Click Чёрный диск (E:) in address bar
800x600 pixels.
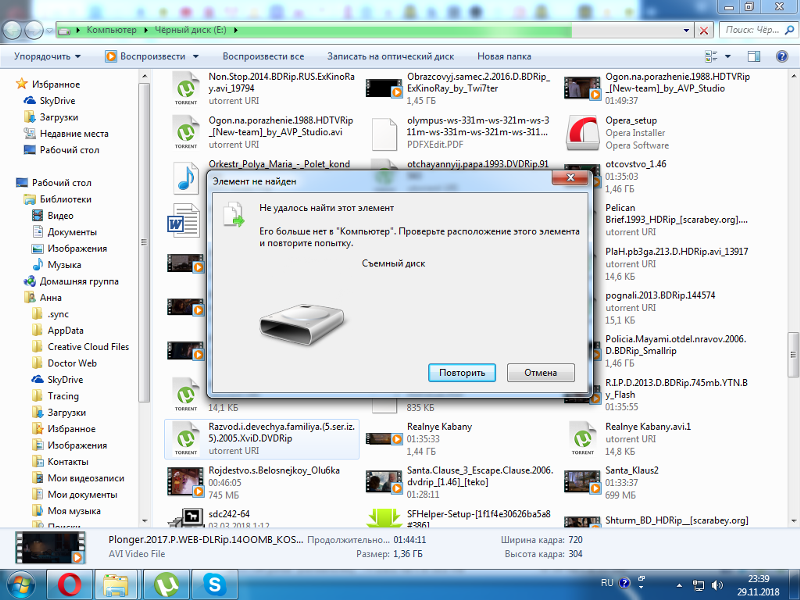click(190, 30)
